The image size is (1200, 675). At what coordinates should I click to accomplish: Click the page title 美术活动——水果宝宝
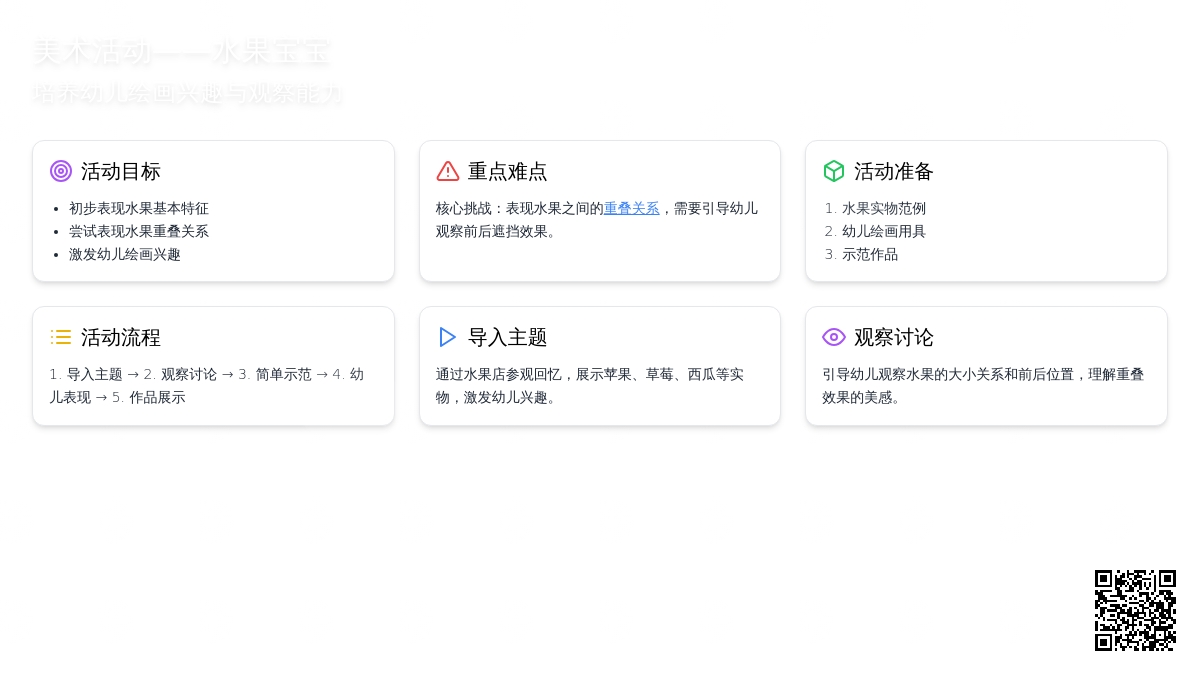(181, 52)
